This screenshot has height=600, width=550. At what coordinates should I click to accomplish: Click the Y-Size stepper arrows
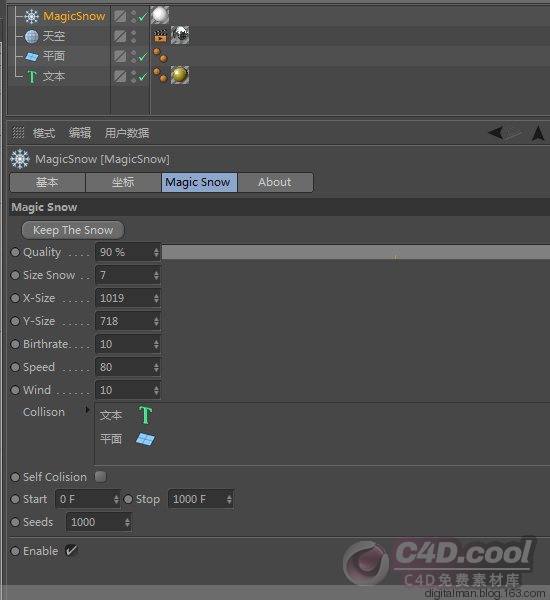point(156,321)
